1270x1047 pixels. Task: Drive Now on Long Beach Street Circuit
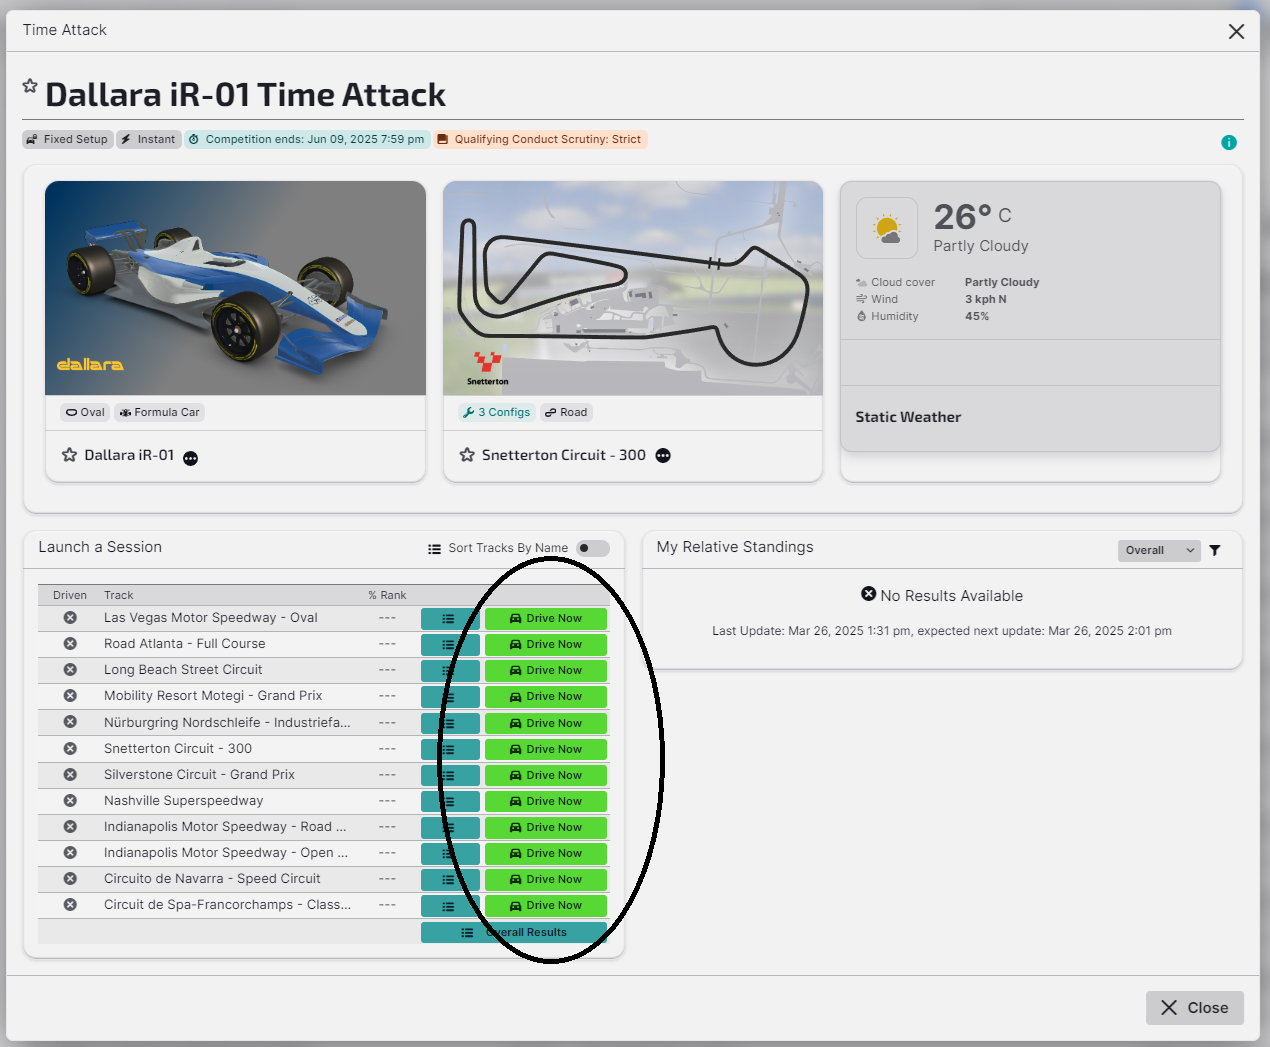(x=546, y=671)
